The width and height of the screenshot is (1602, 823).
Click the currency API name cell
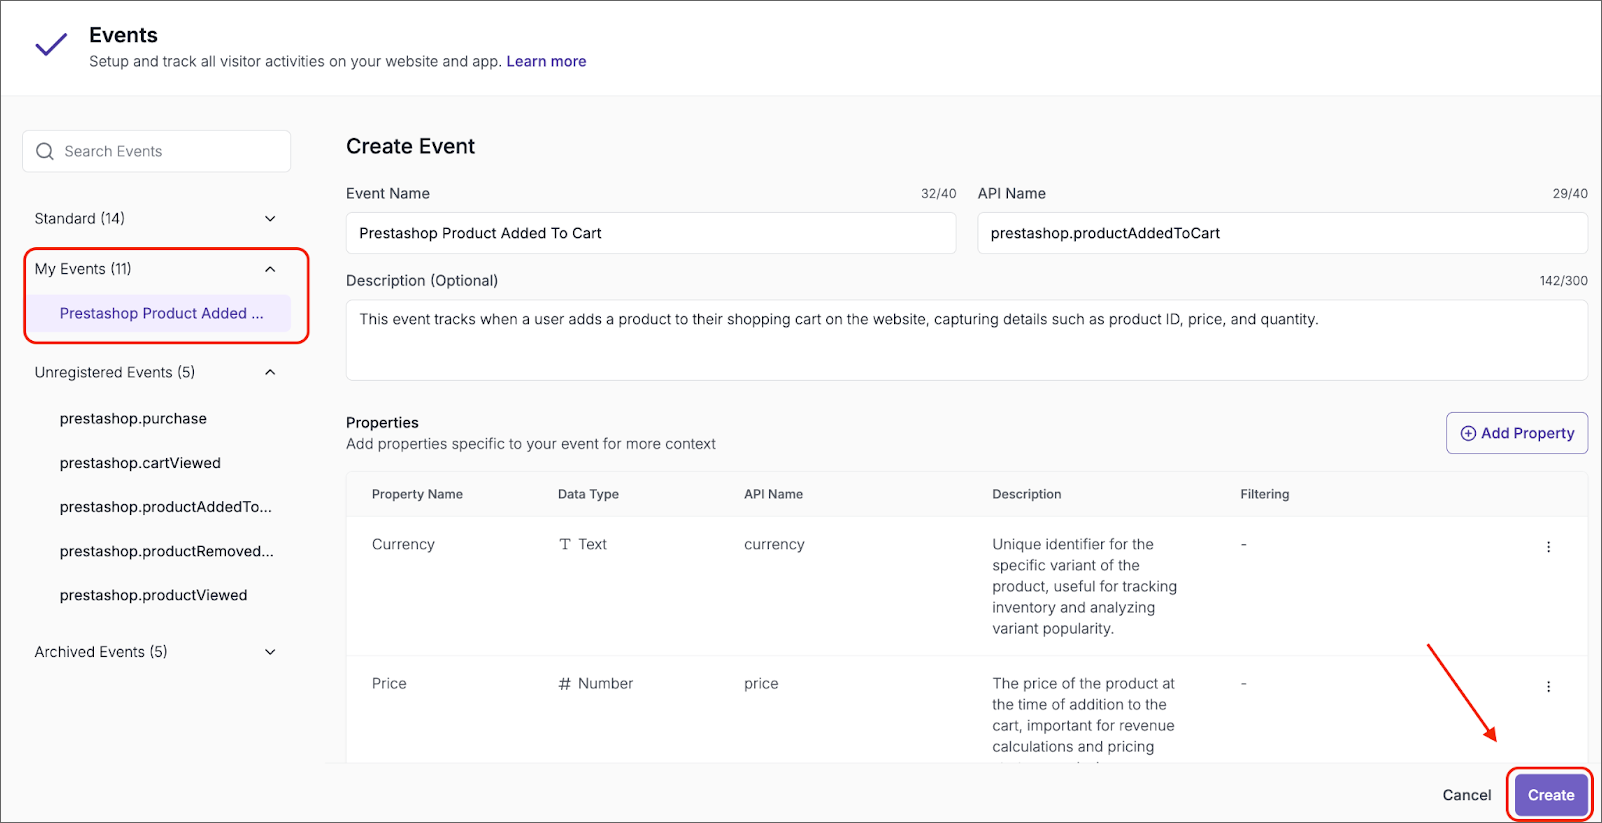click(774, 544)
